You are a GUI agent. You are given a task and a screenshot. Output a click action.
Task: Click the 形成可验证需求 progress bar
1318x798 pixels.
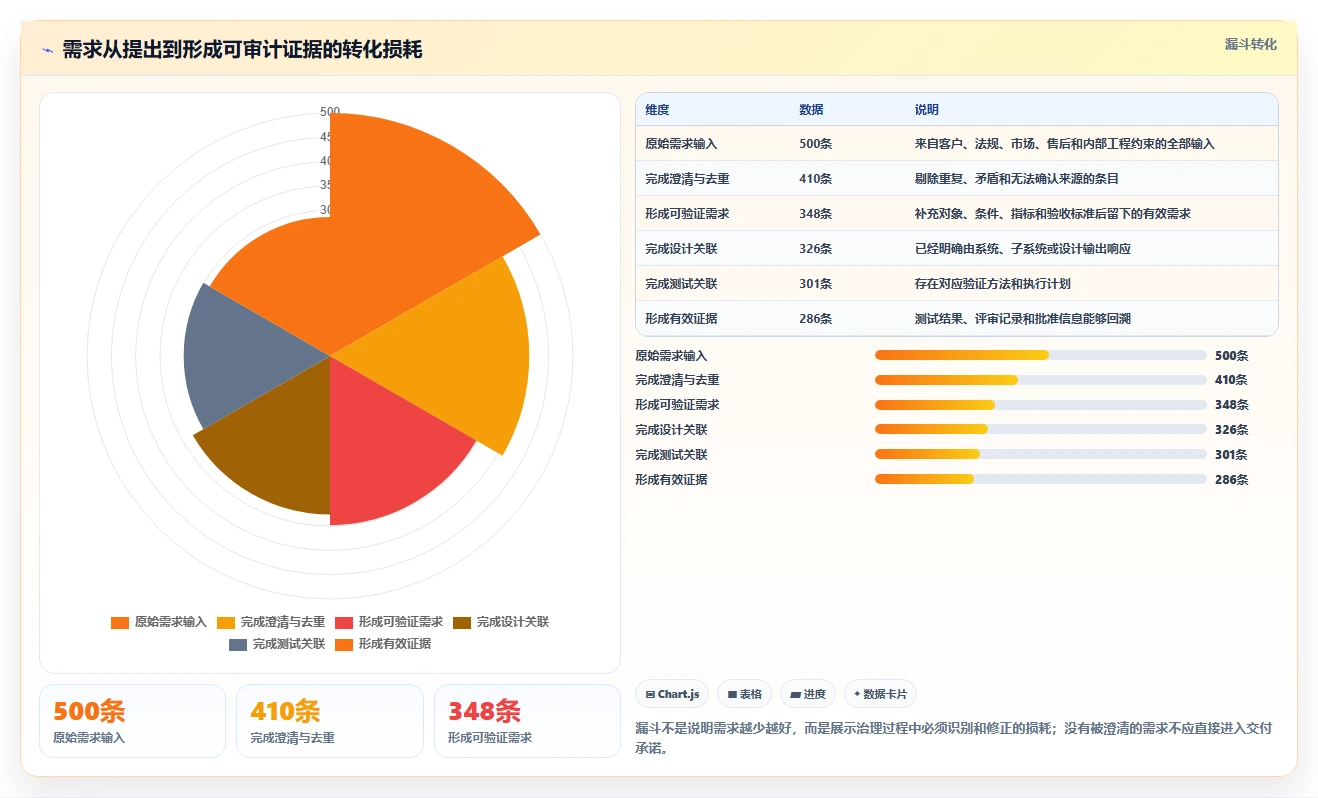[1040, 405]
